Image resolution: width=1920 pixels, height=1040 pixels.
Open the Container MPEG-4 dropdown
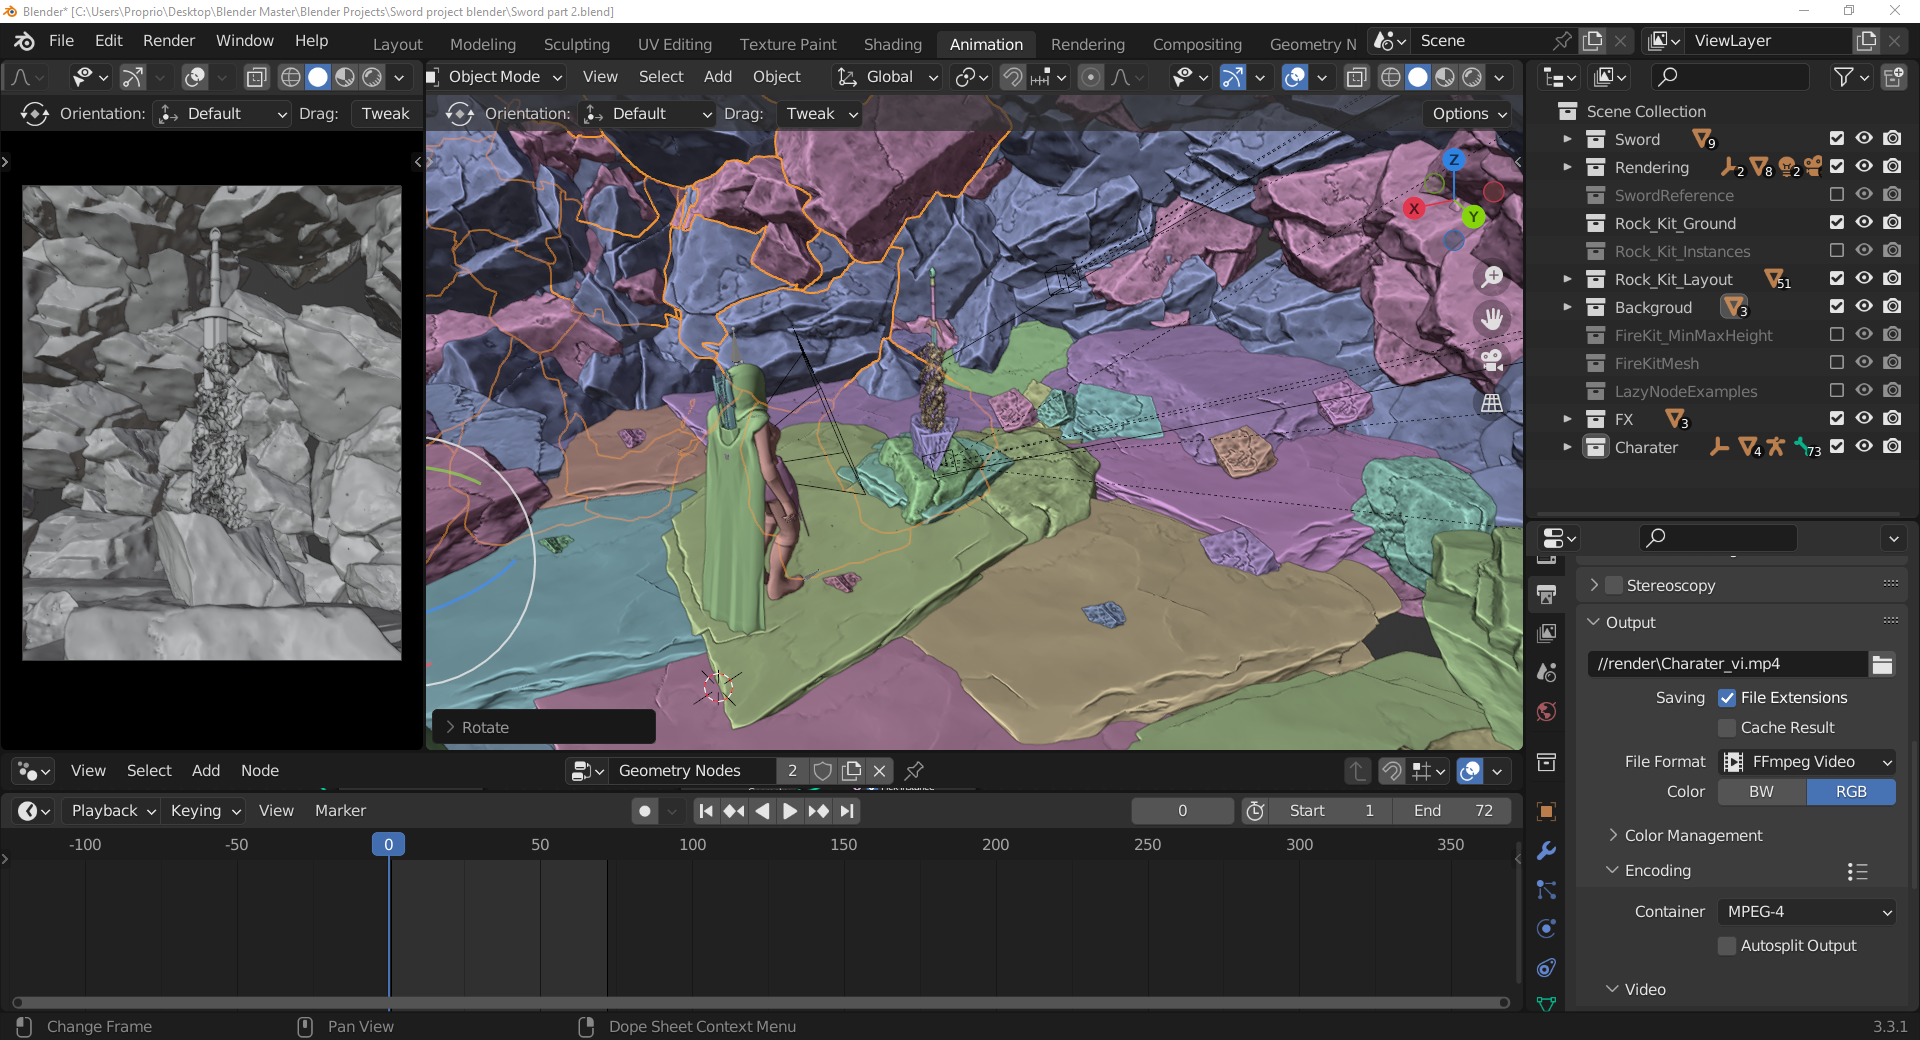click(x=1807, y=912)
